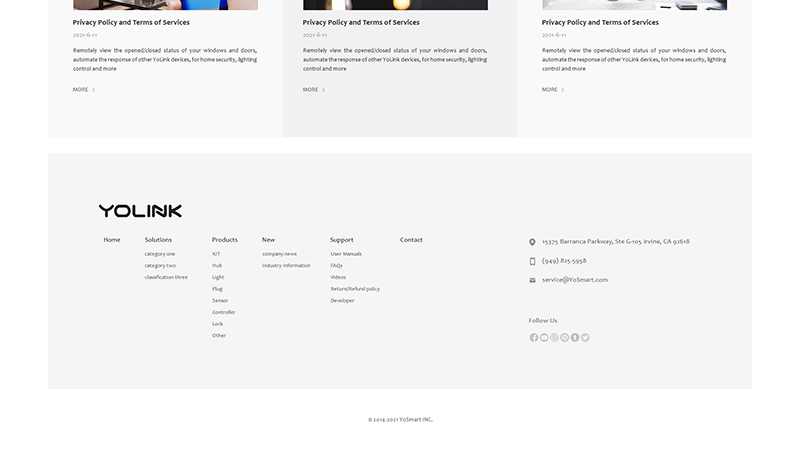
Task: Open the New footer heading
Action: (268, 240)
